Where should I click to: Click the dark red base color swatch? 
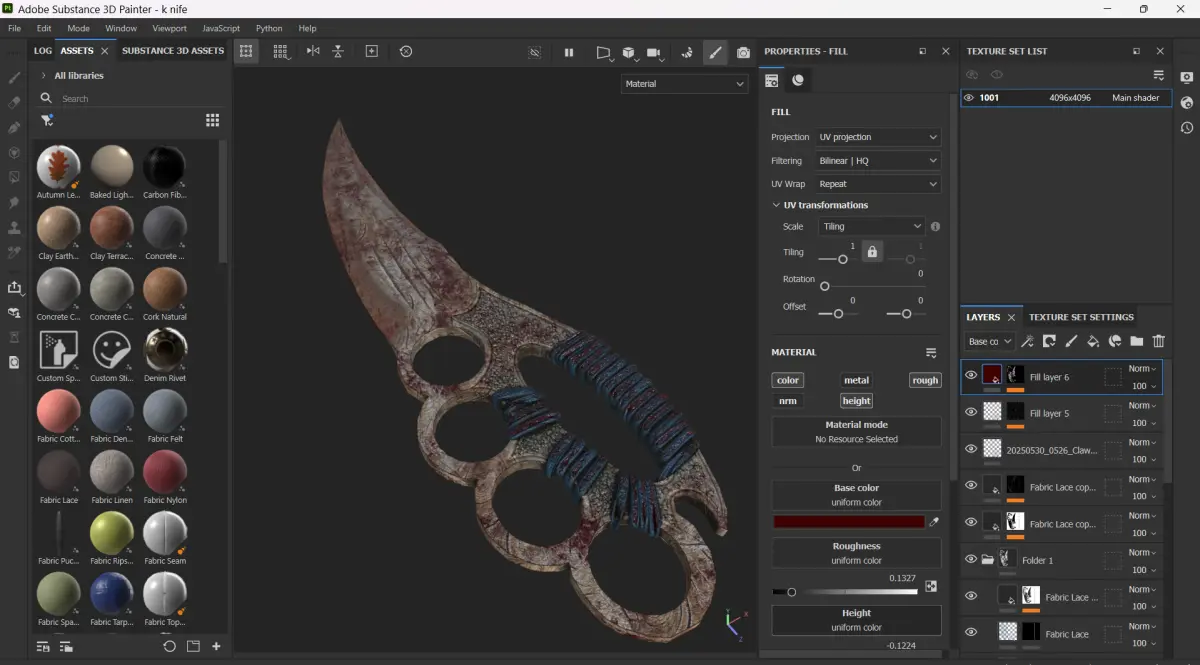(x=848, y=522)
